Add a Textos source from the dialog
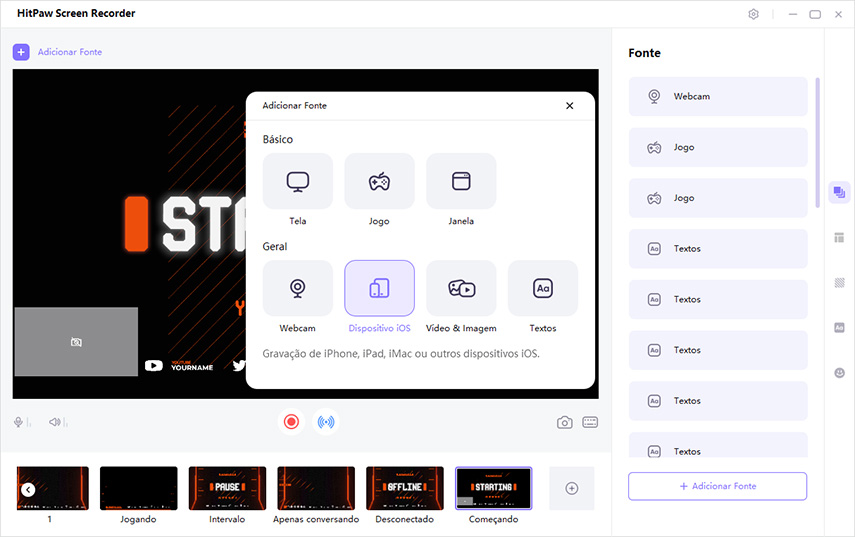The height and width of the screenshot is (537, 855). (x=543, y=288)
